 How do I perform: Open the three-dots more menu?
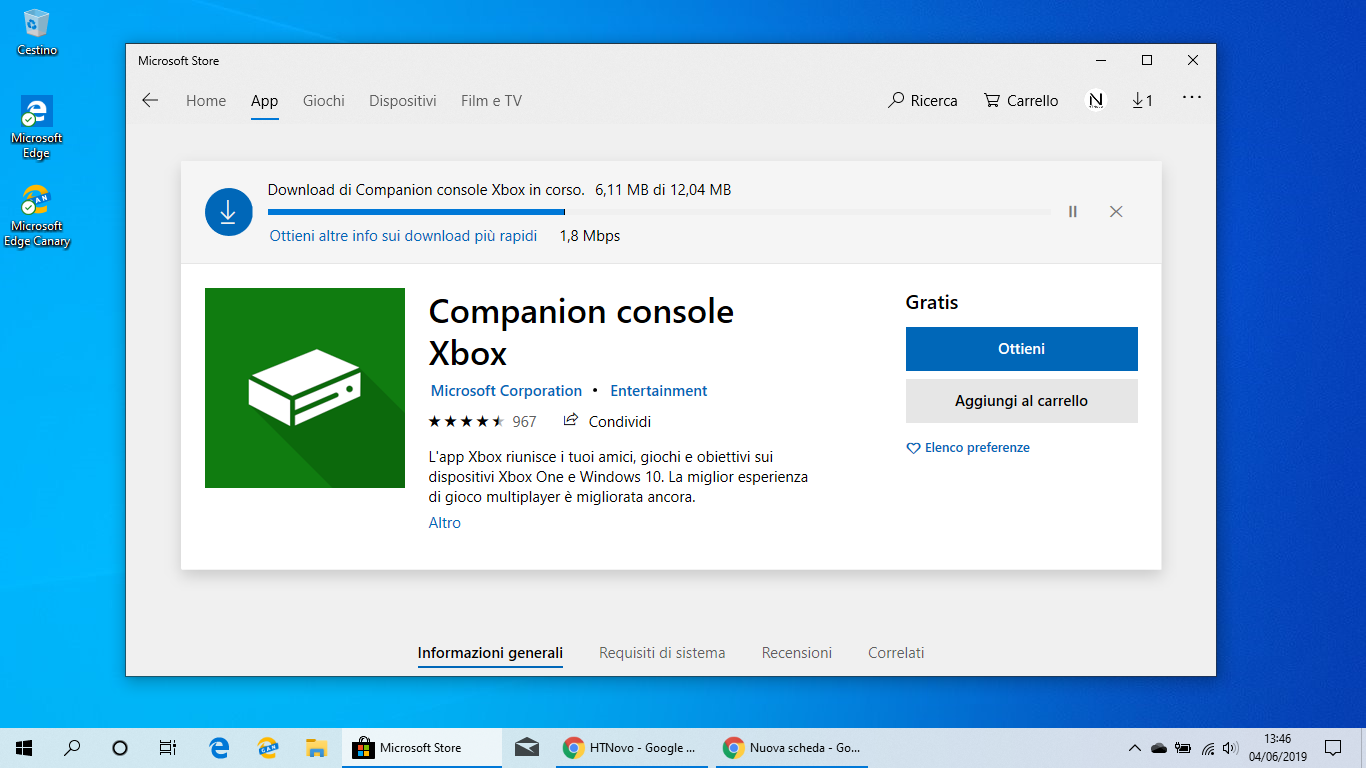point(1191,98)
